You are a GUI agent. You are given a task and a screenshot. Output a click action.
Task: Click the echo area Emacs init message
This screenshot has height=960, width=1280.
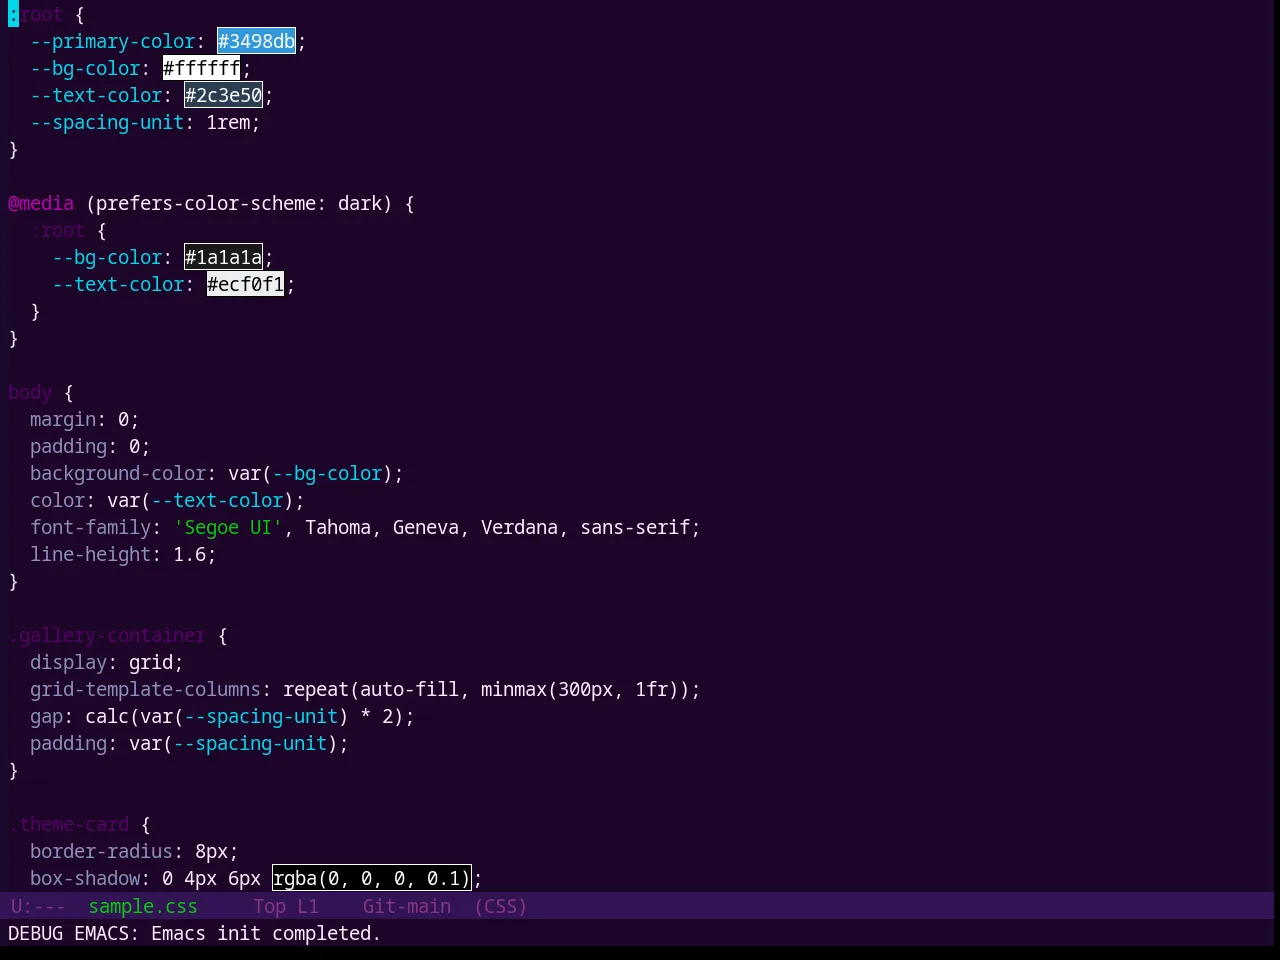(x=194, y=933)
